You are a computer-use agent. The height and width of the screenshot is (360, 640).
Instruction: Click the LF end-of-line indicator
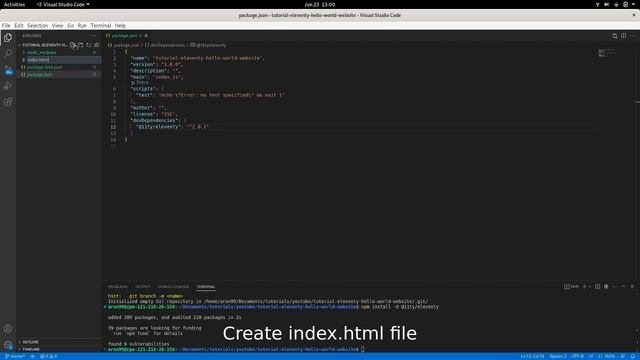(591, 356)
